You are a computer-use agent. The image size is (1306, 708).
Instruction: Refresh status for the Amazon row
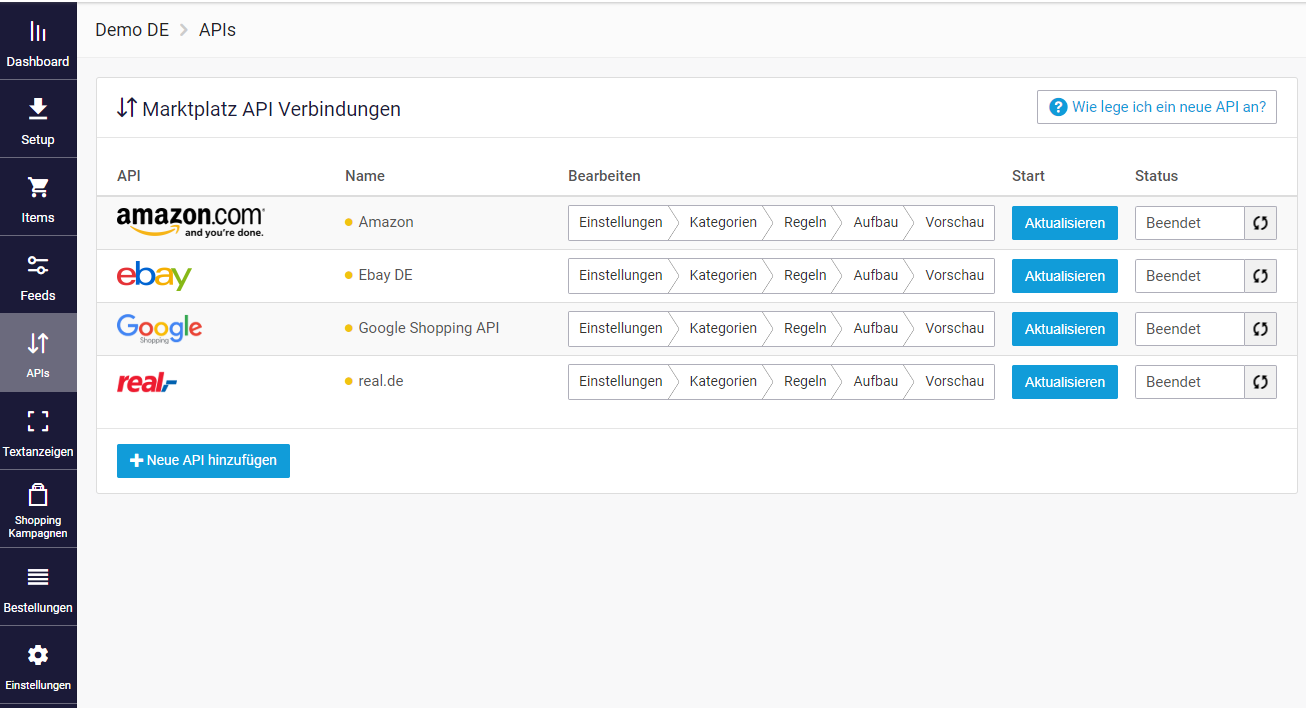(1260, 223)
